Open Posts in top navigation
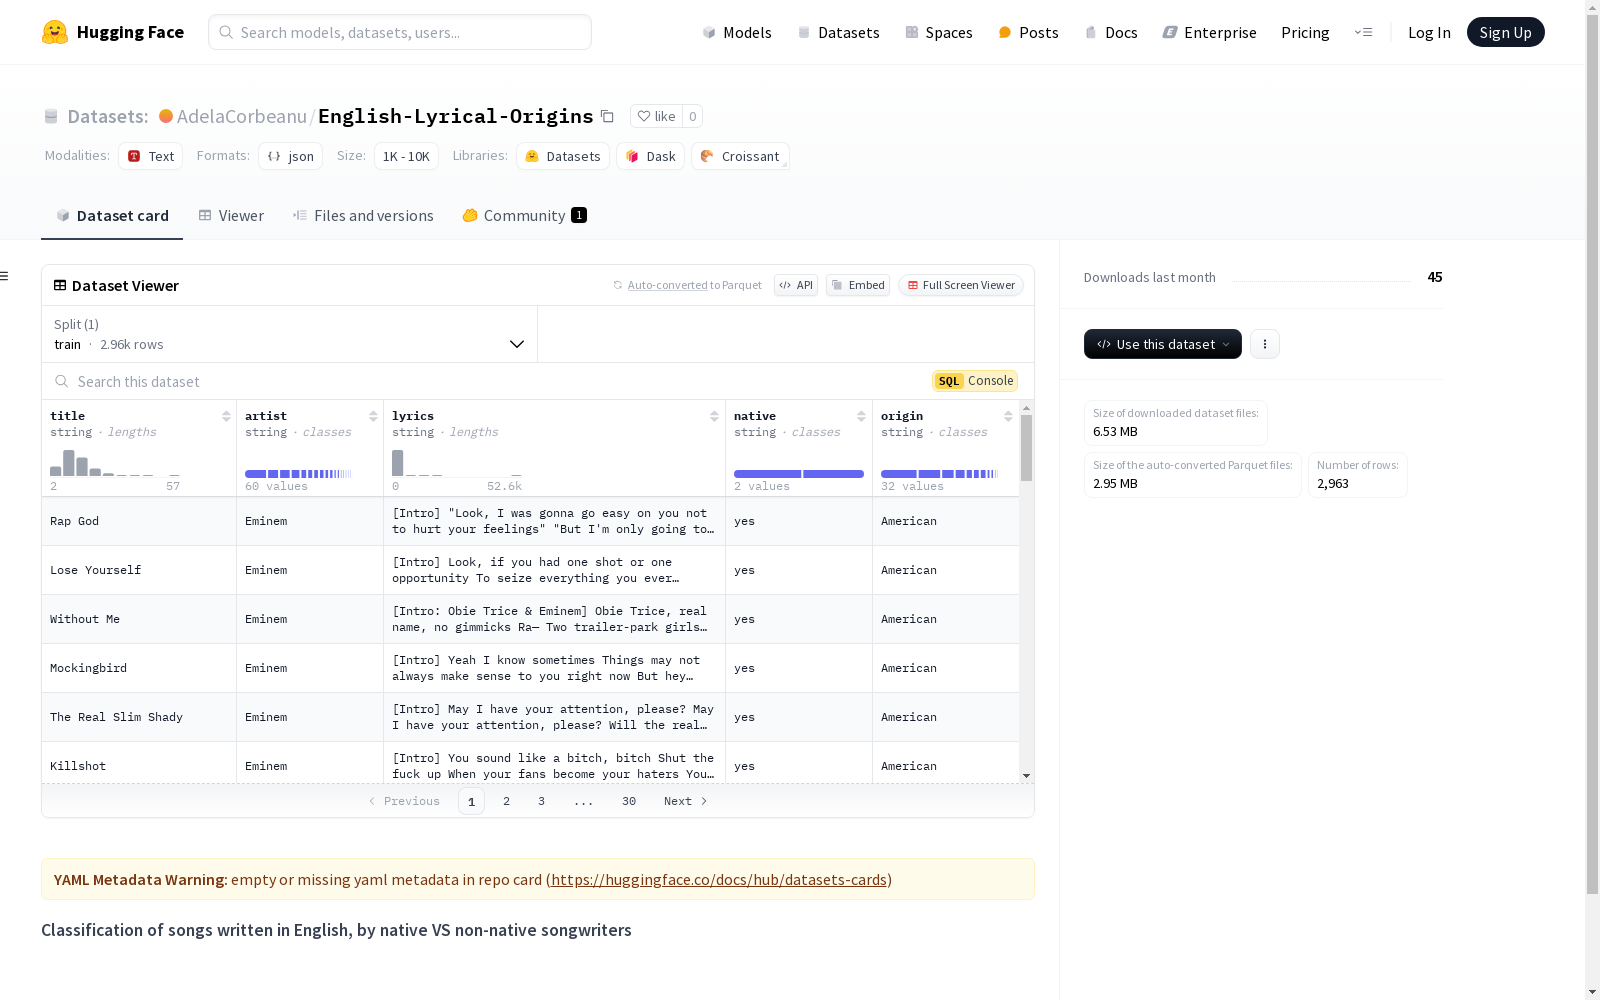The height and width of the screenshot is (1000, 1600). 1029,32
